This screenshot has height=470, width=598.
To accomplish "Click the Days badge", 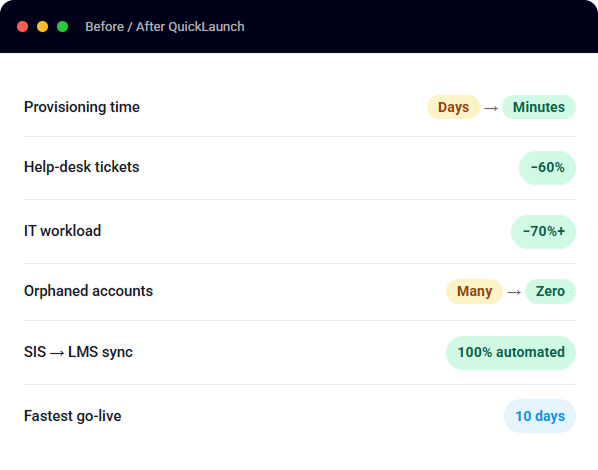I will pyautogui.click(x=453, y=107).
